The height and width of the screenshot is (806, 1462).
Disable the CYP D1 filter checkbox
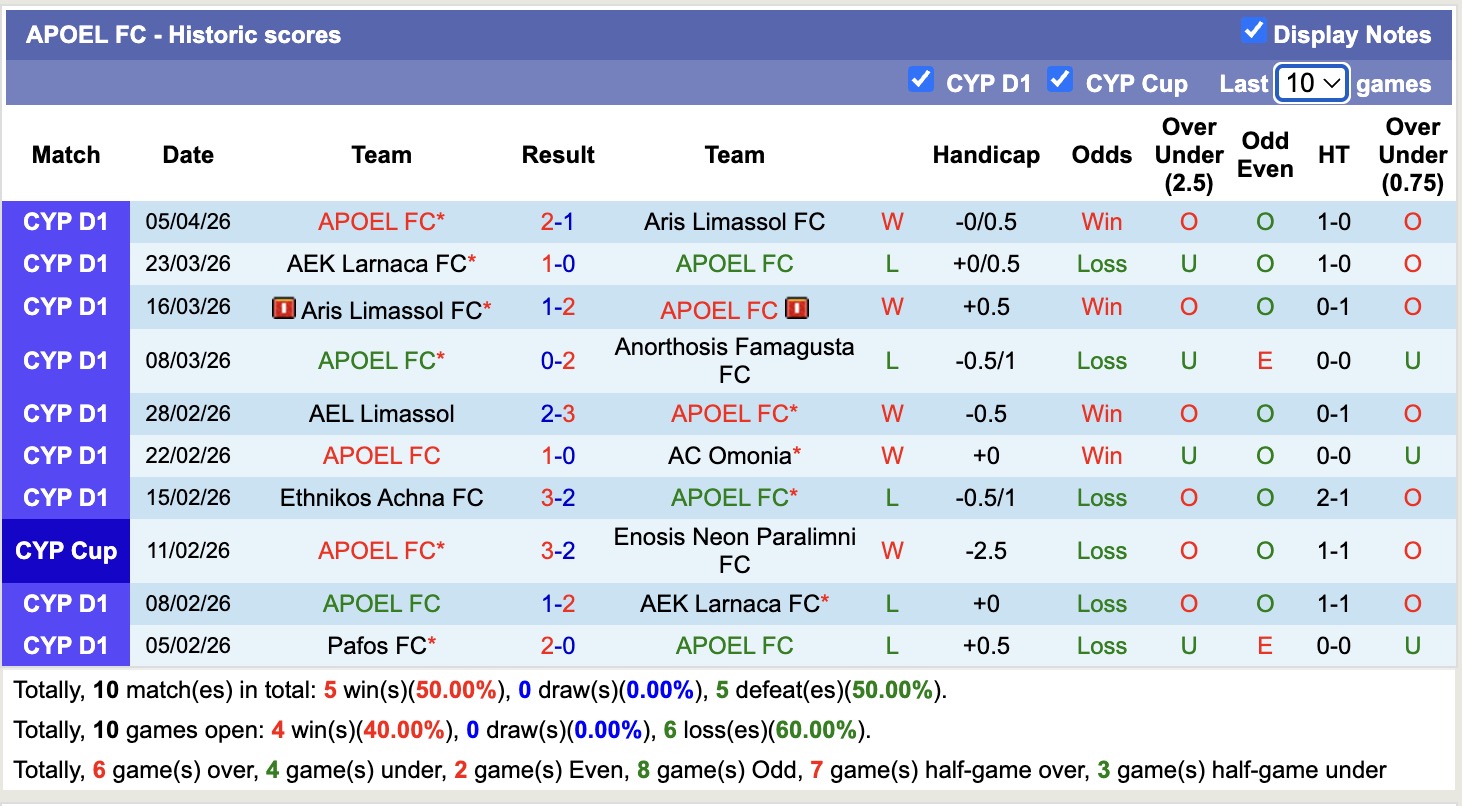(x=921, y=81)
